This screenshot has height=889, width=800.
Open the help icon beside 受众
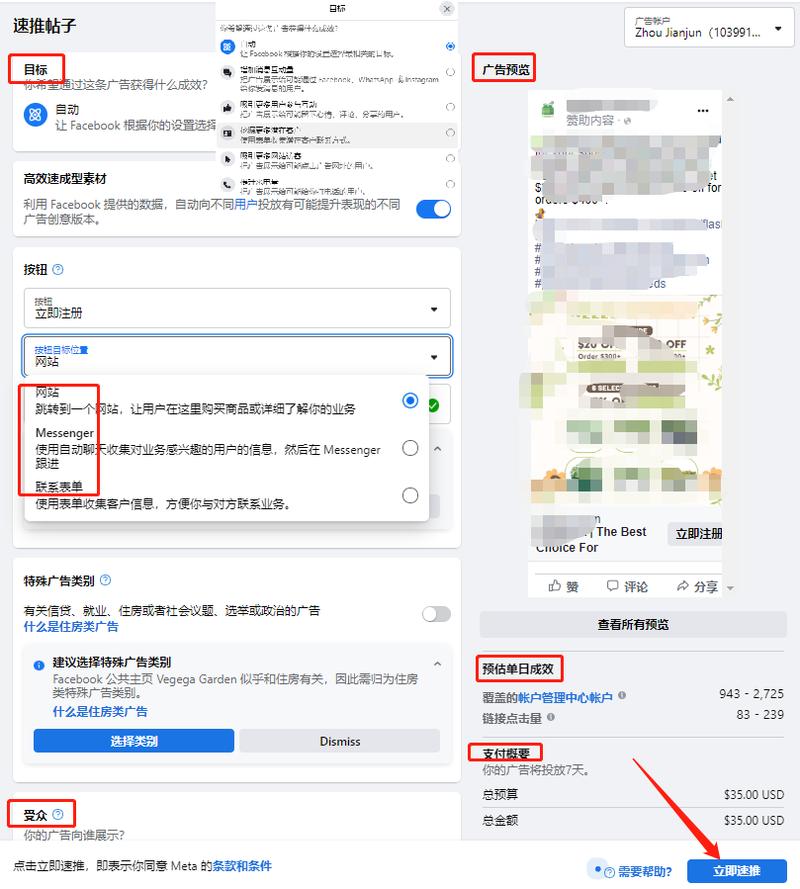tap(58, 814)
